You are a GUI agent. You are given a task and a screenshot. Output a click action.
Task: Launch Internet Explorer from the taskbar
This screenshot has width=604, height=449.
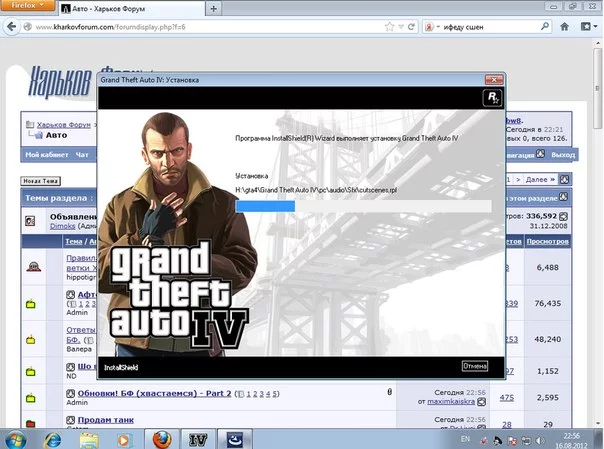pyautogui.click(x=53, y=439)
